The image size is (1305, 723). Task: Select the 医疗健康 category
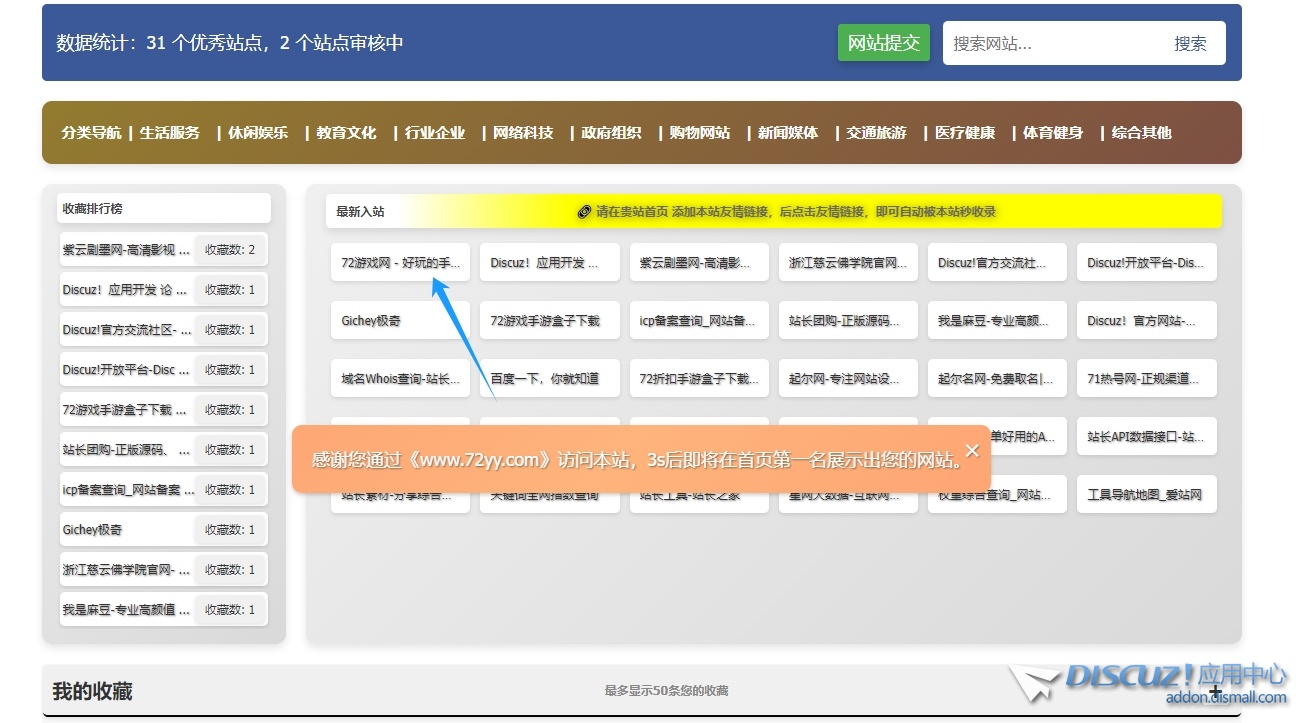click(x=965, y=133)
